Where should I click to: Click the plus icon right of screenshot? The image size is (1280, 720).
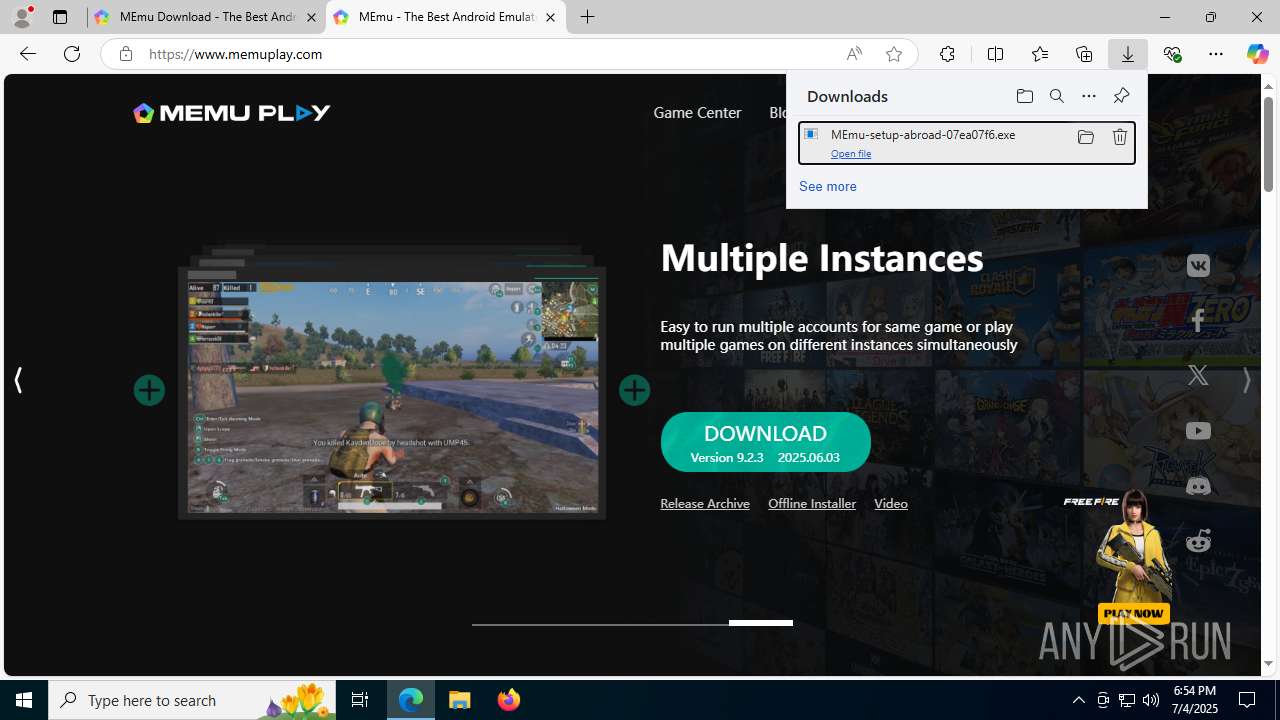click(x=634, y=390)
